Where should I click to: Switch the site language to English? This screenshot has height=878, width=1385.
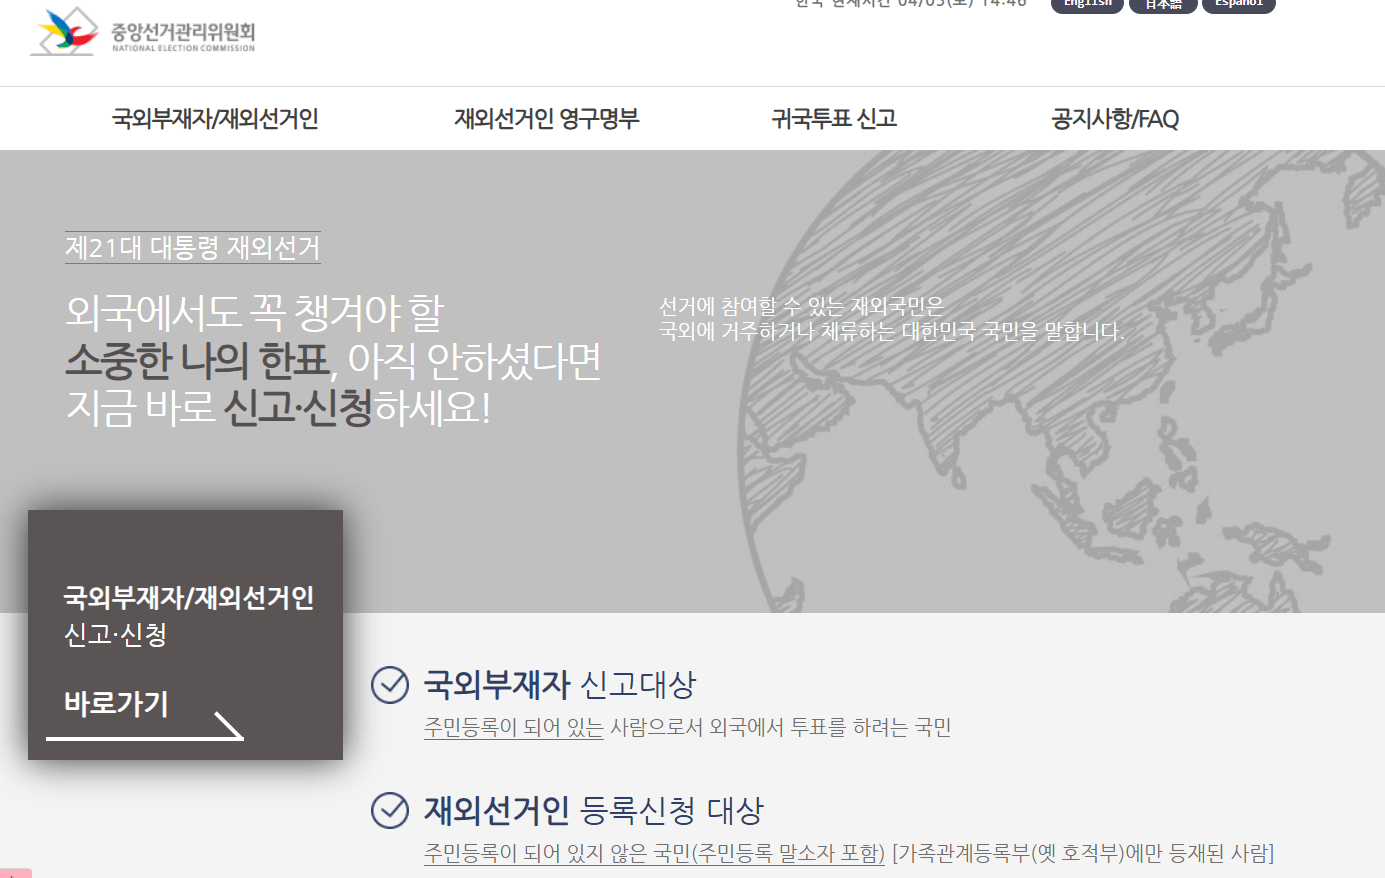point(1087,4)
